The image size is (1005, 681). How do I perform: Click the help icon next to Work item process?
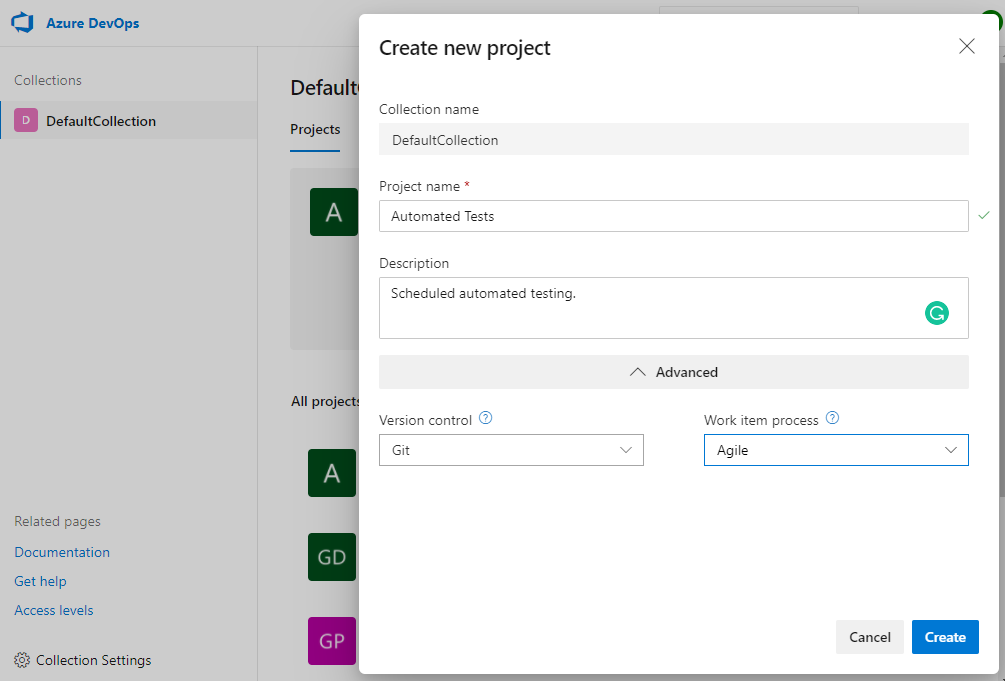(832, 418)
